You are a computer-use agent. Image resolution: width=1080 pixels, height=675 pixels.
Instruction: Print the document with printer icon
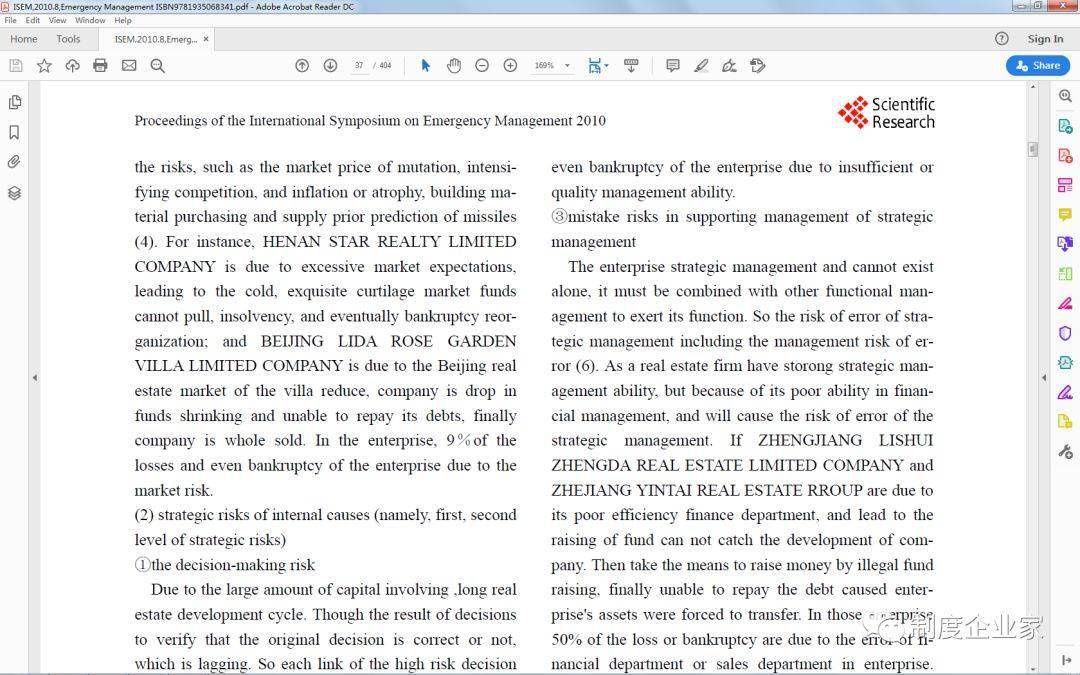[101, 65]
